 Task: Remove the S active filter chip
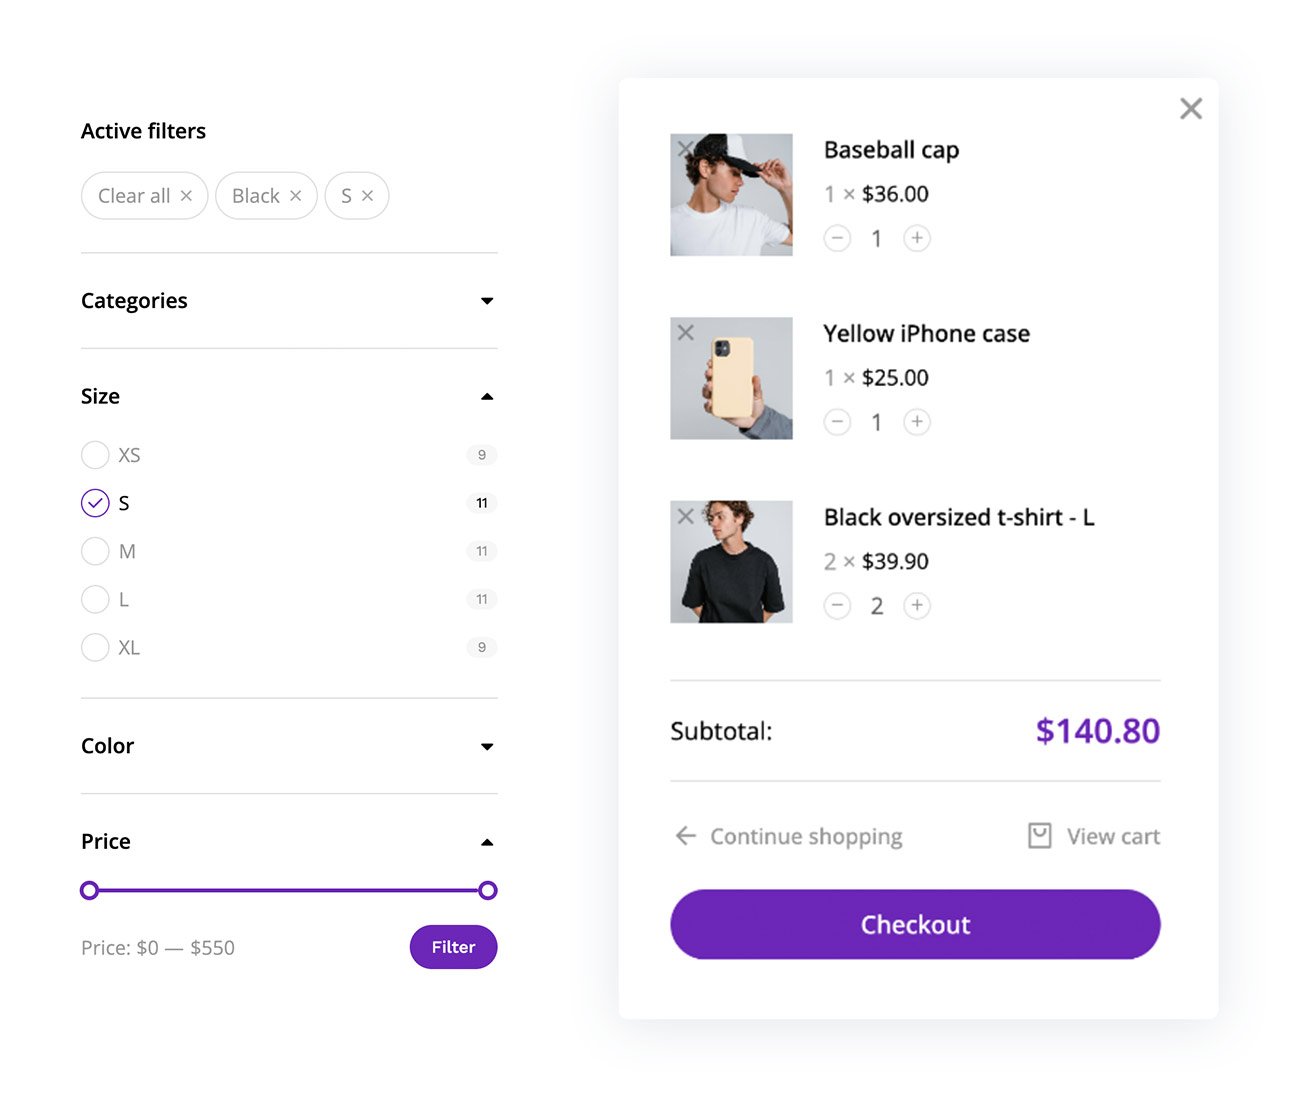pos(367,196)
